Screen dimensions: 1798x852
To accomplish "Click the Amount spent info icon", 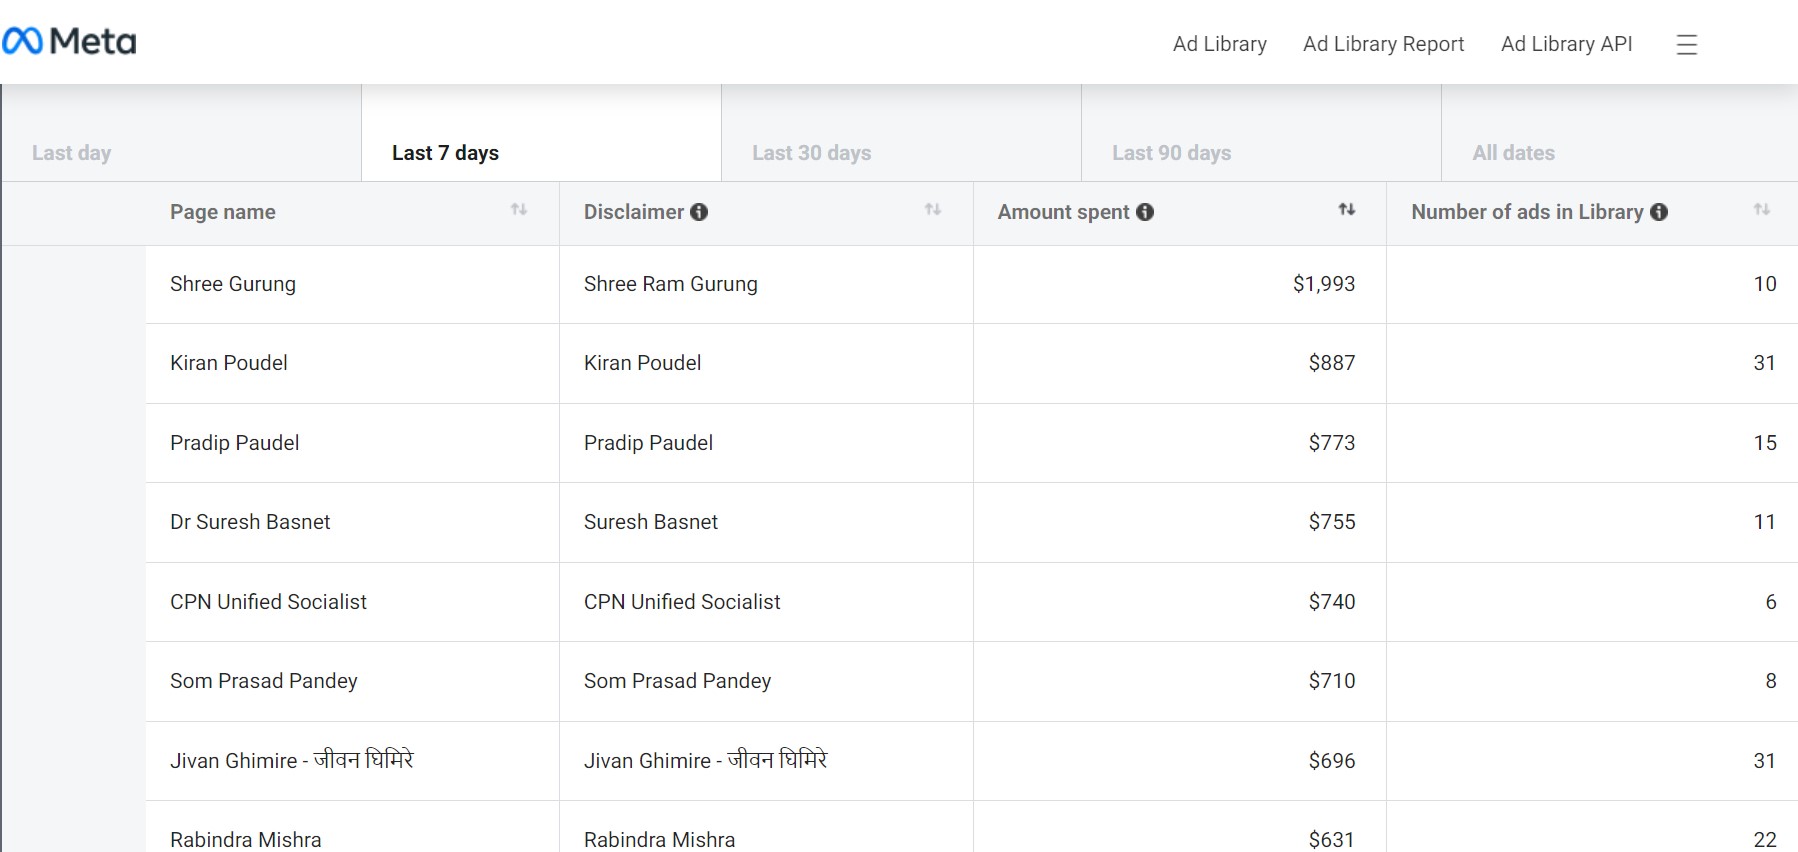I will 1145,212.
